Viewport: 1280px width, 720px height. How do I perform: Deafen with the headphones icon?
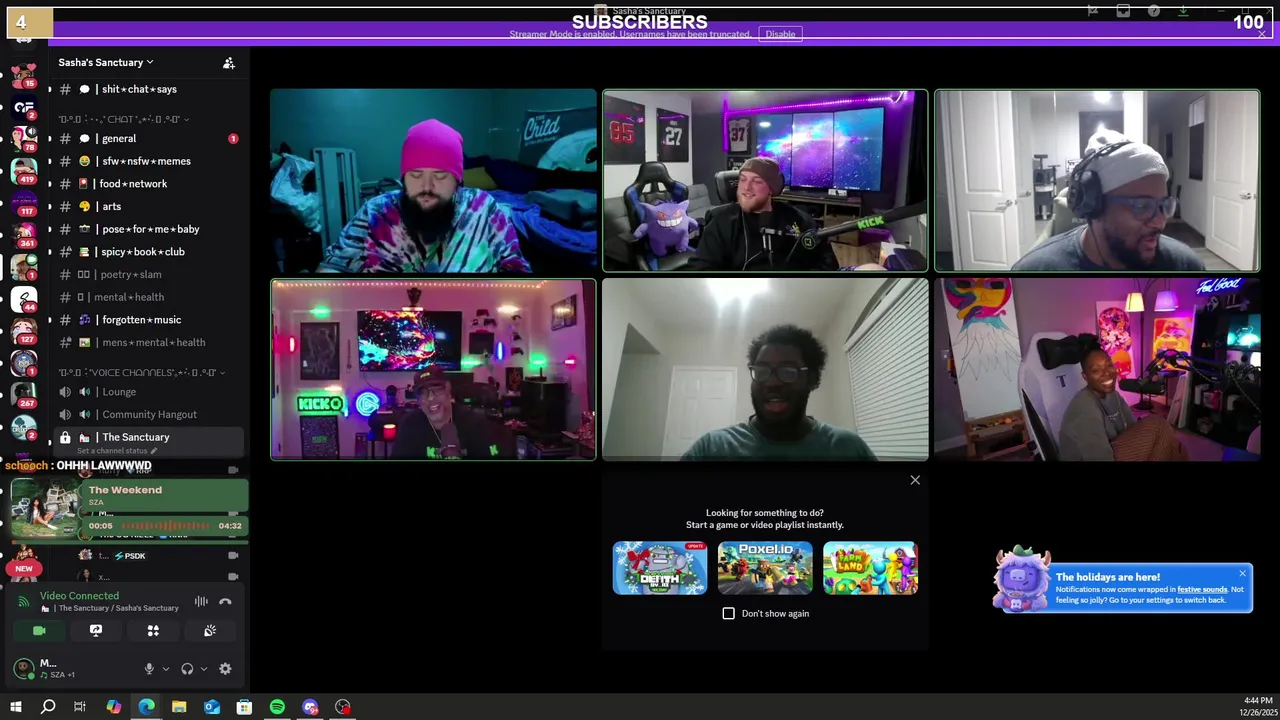(x=187, y=669)
